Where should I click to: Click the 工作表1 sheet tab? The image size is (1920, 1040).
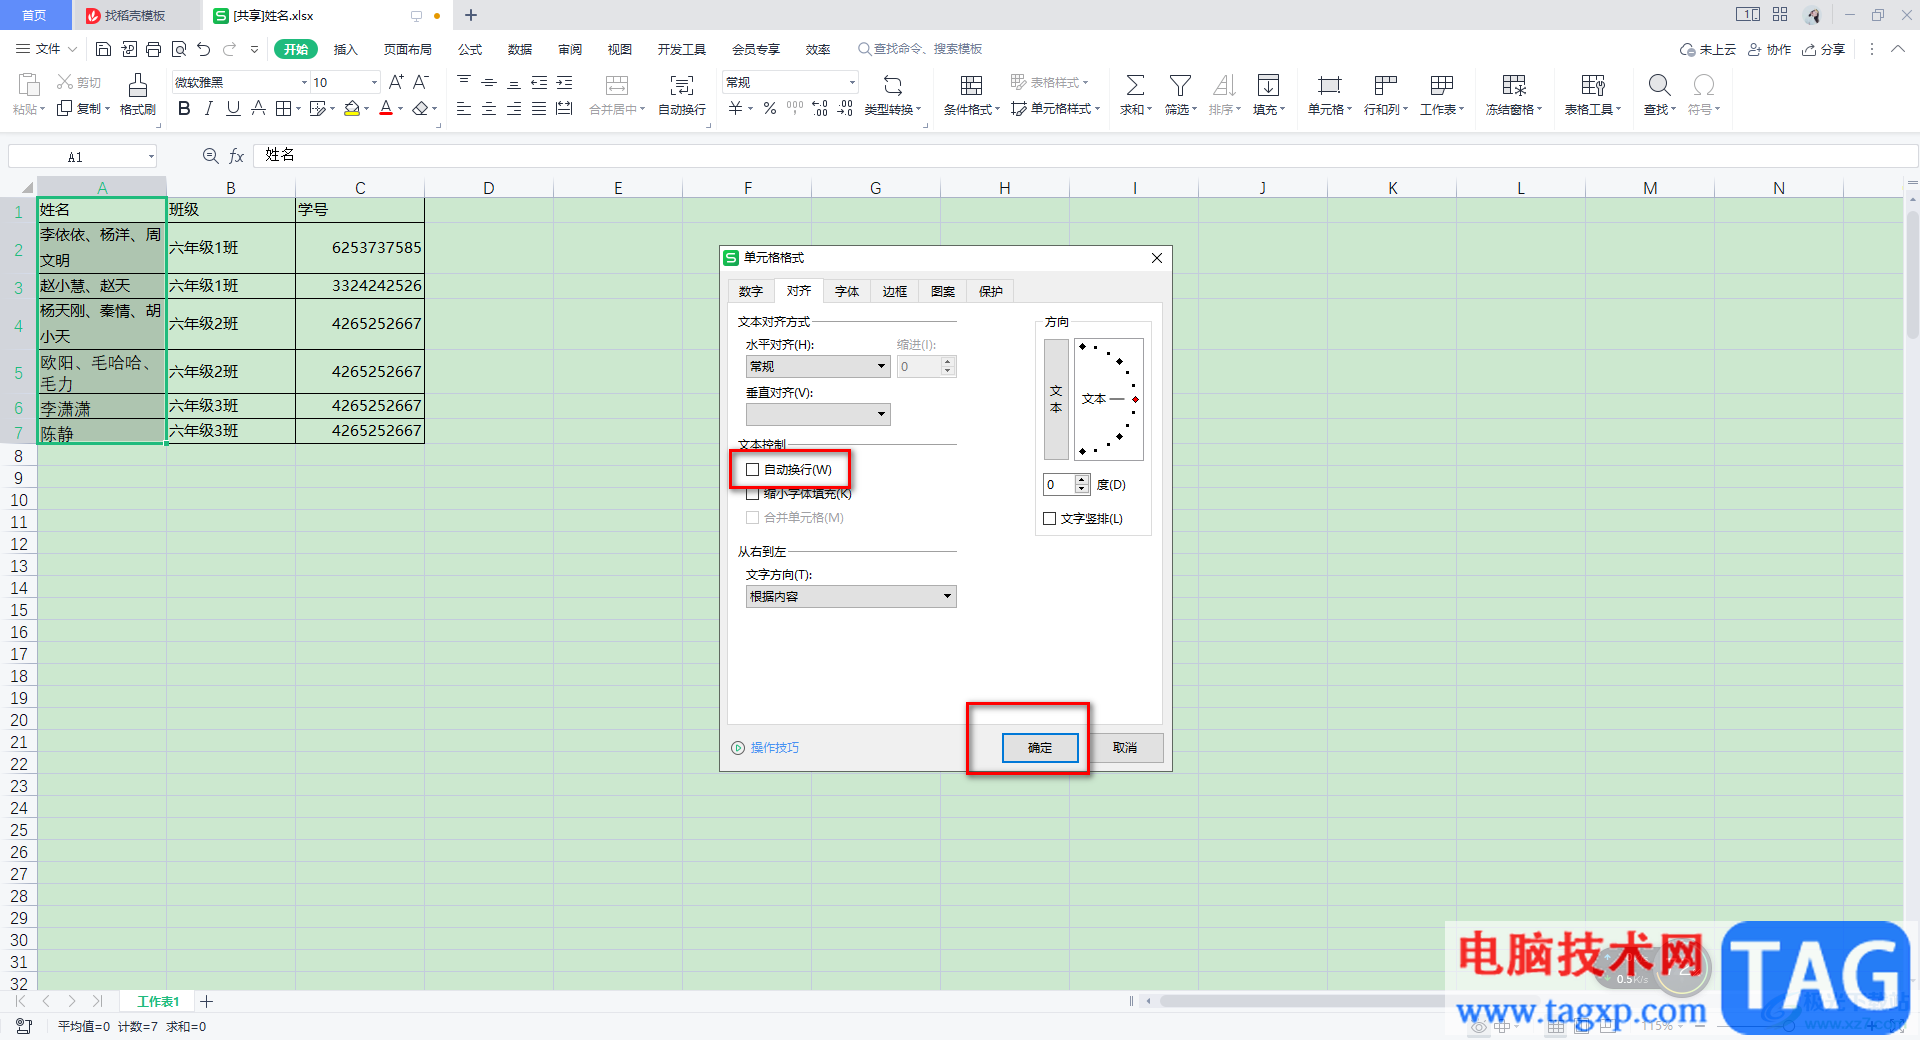[158, 1002]
